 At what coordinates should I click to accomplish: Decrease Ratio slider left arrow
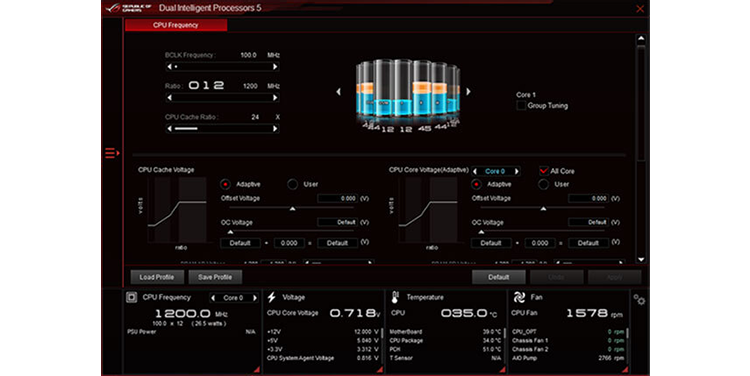(169, 98)
